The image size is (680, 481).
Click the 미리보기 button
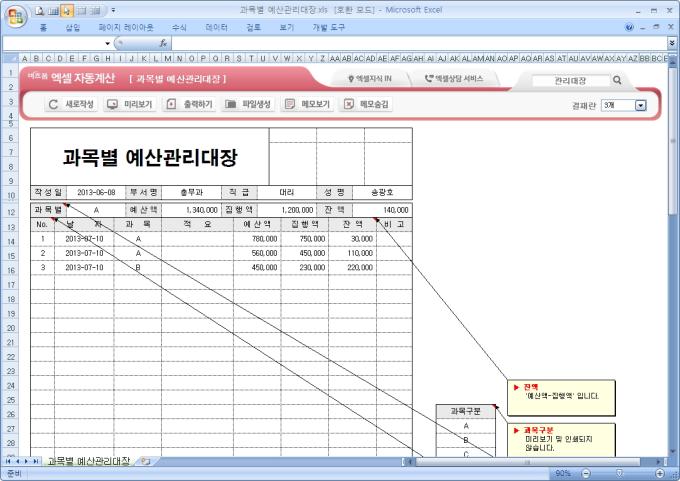coord(130,104)
